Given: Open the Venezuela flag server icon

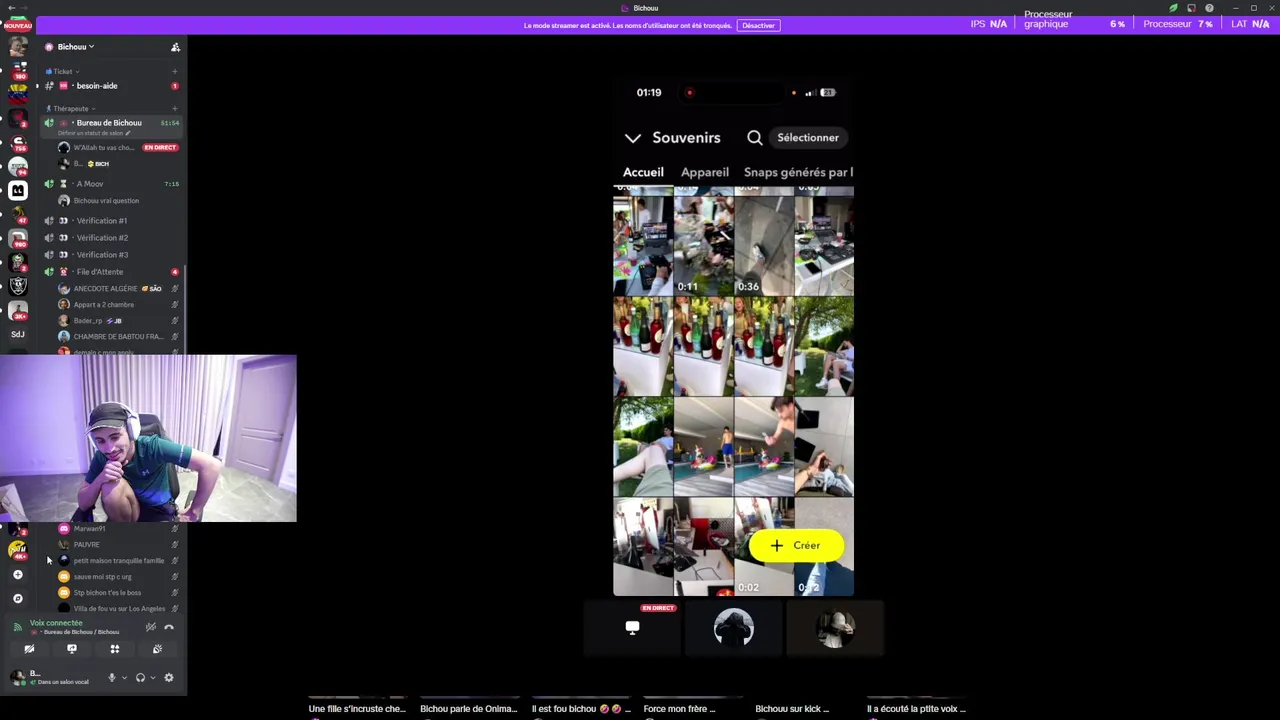Looking at the screenshot, I should [x=17, y=94].
